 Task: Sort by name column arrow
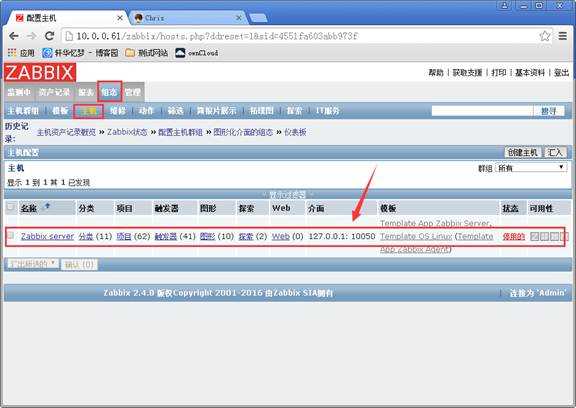47,206
